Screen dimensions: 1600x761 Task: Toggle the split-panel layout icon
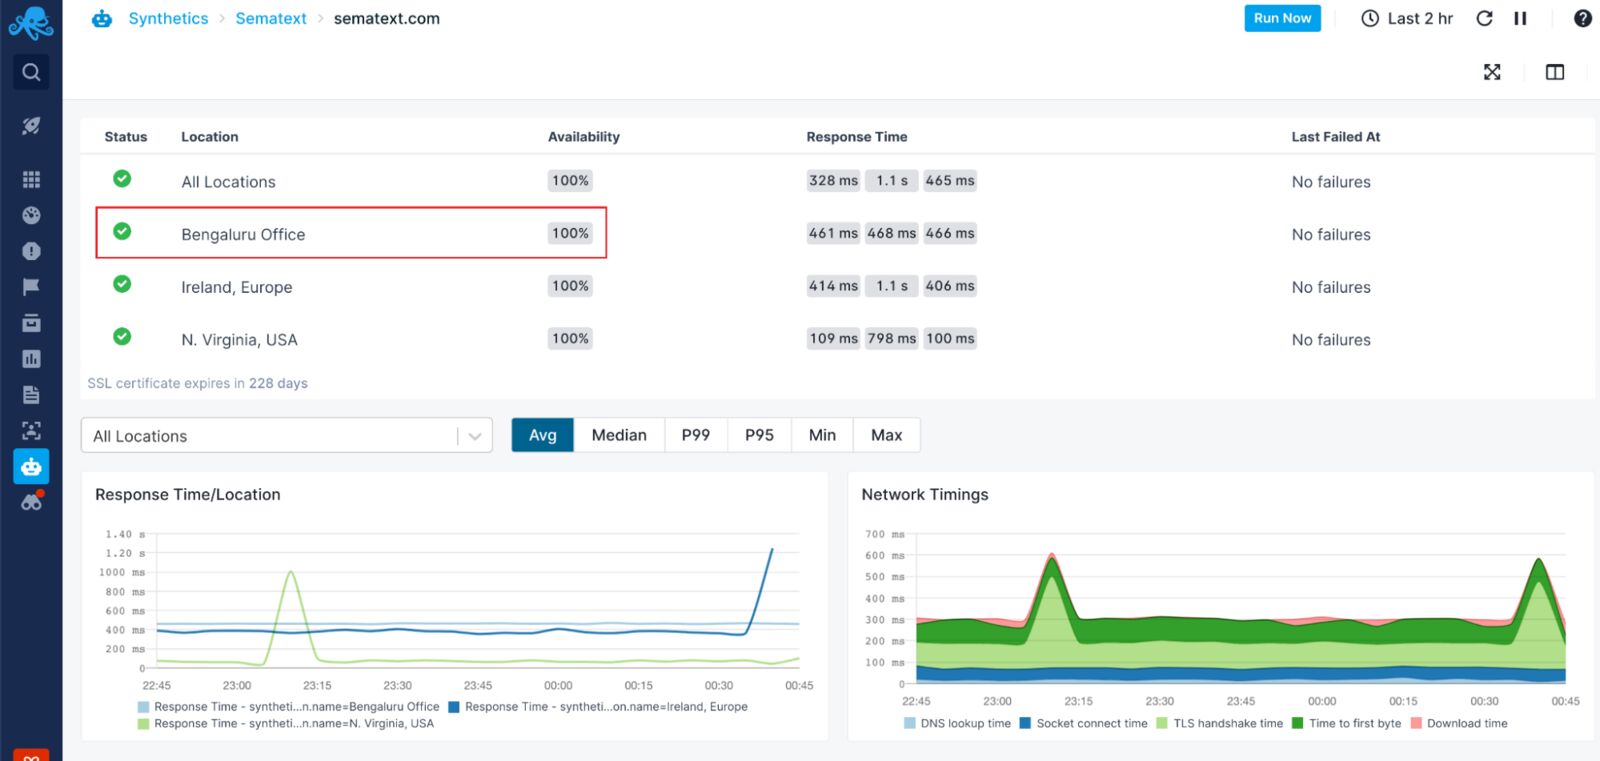point(1555,72)
